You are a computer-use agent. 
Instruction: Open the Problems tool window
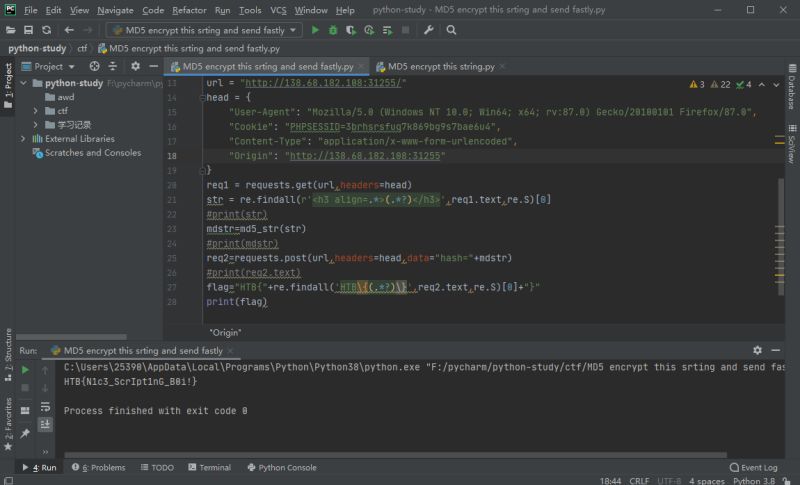[x=98, y=468]
